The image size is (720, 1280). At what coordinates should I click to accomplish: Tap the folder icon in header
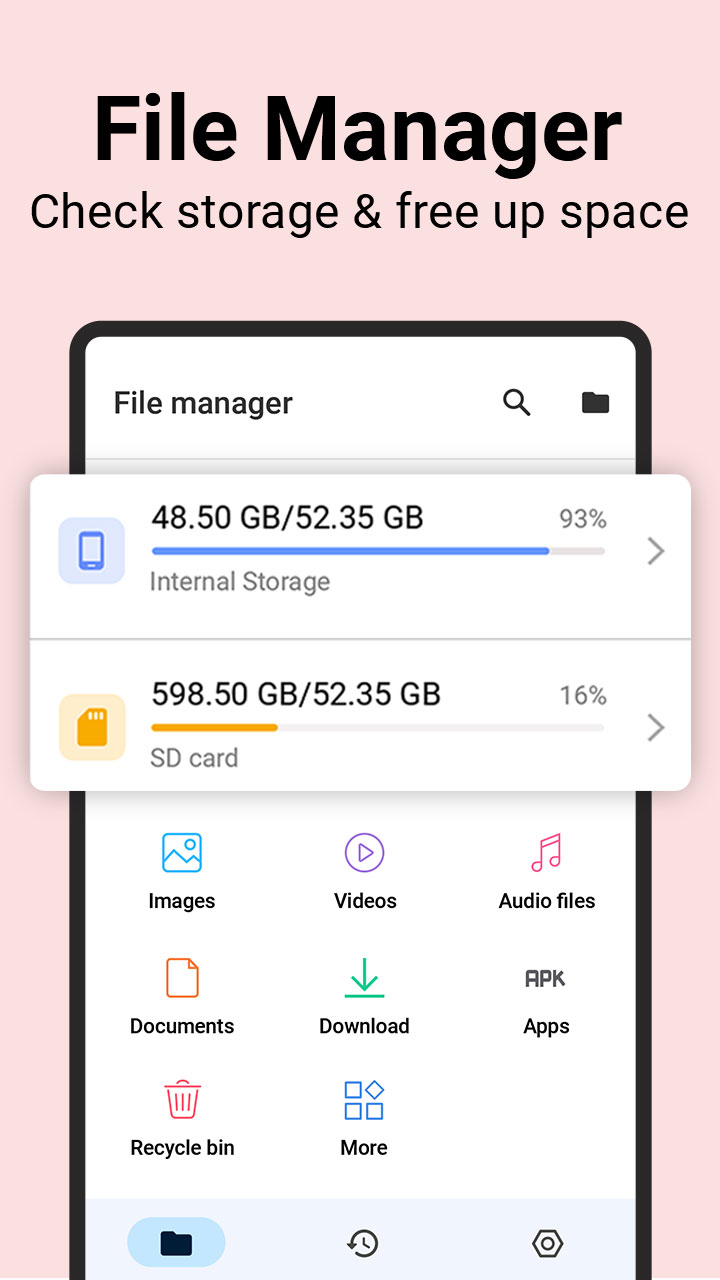595,403
